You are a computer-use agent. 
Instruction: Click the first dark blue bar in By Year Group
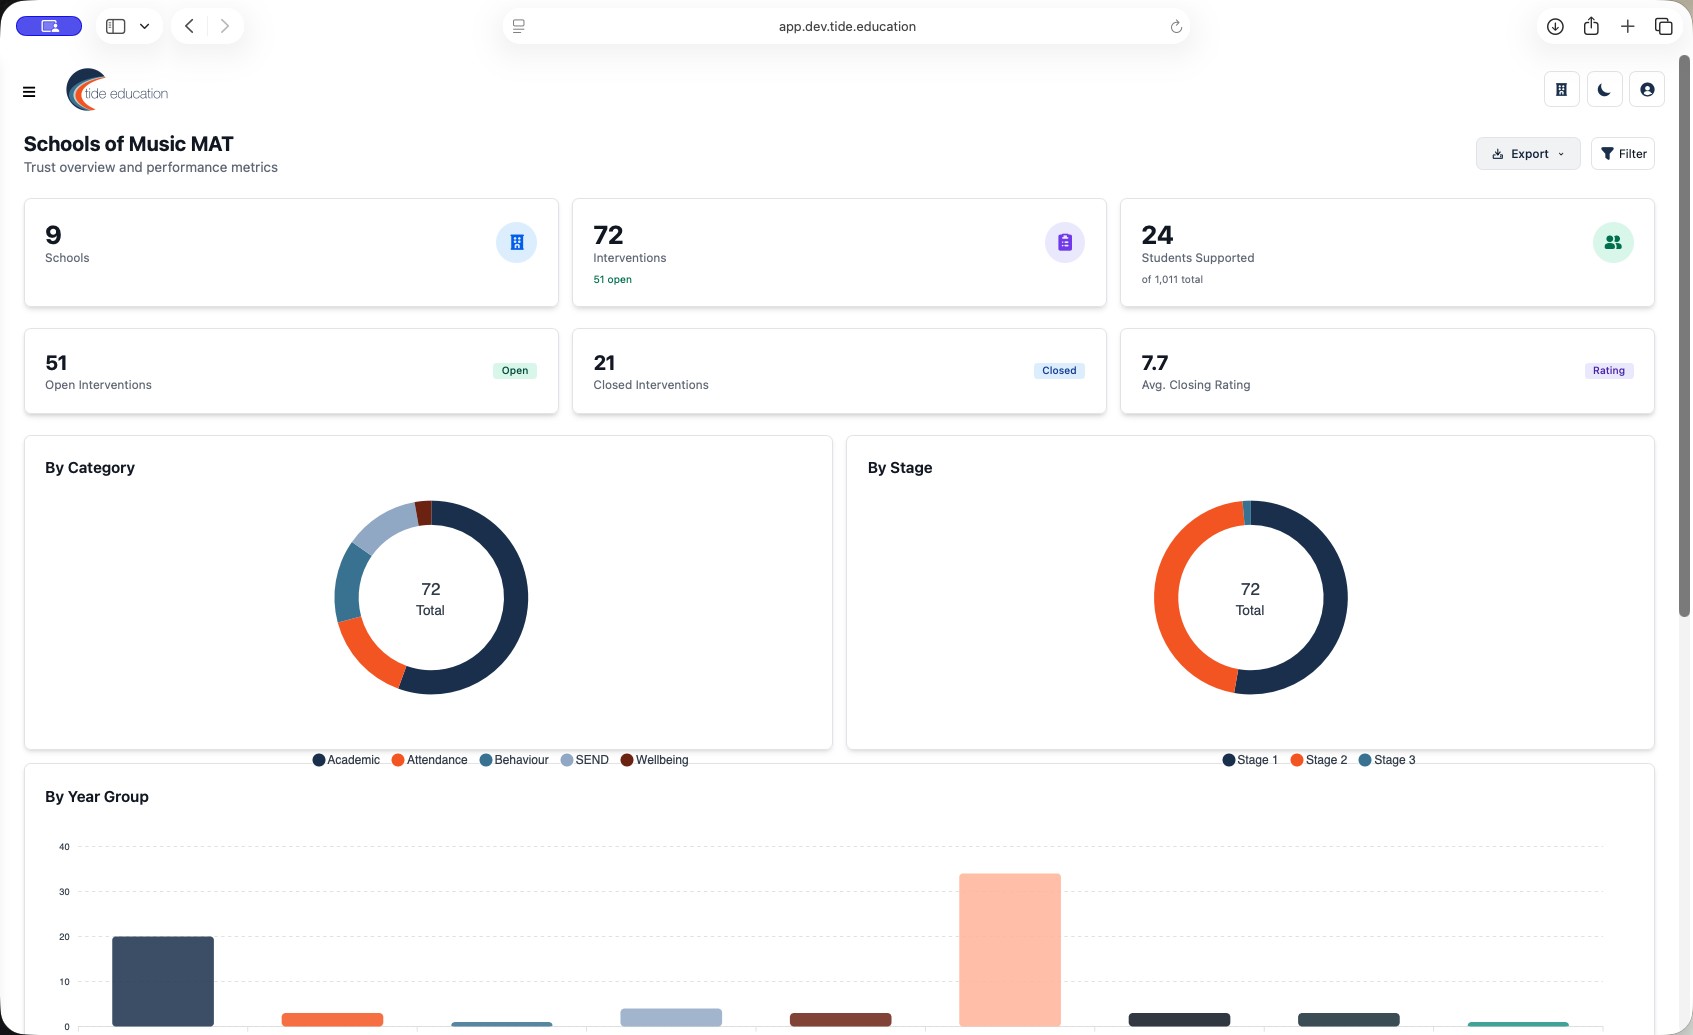[163, 981]
